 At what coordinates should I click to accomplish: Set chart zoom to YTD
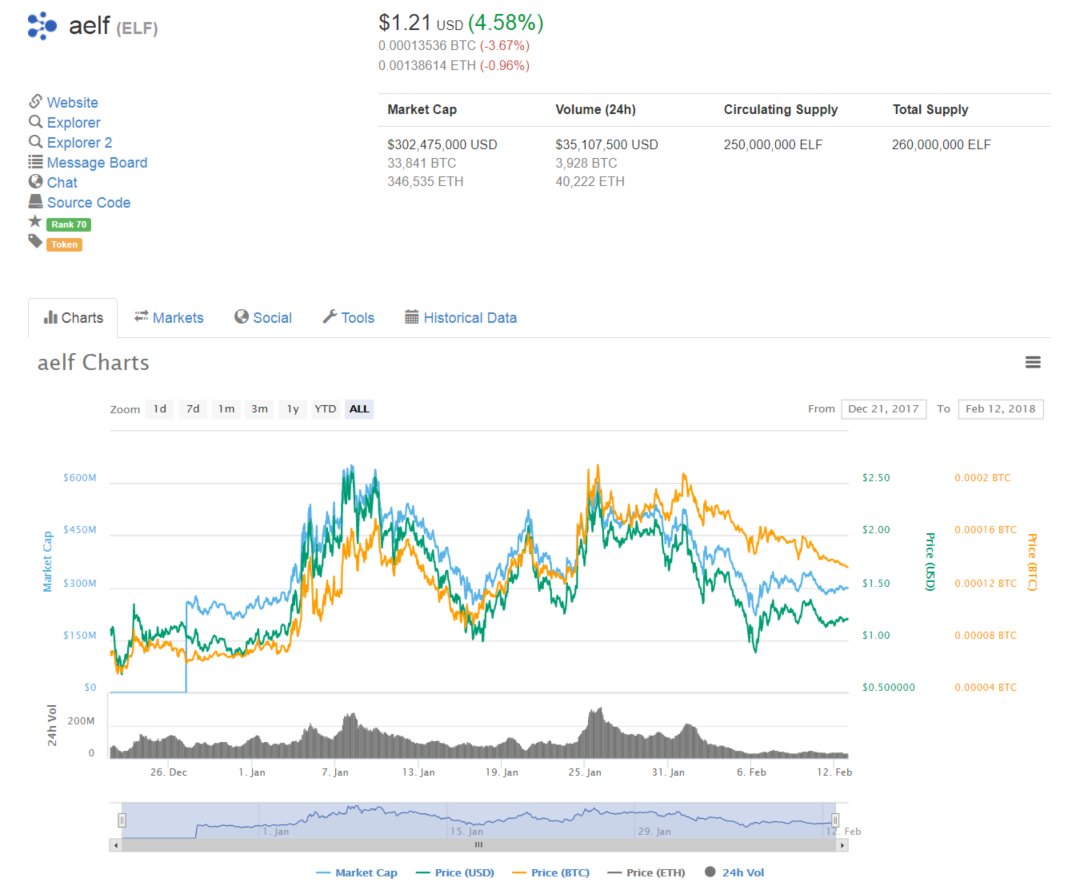click(325, 409)
